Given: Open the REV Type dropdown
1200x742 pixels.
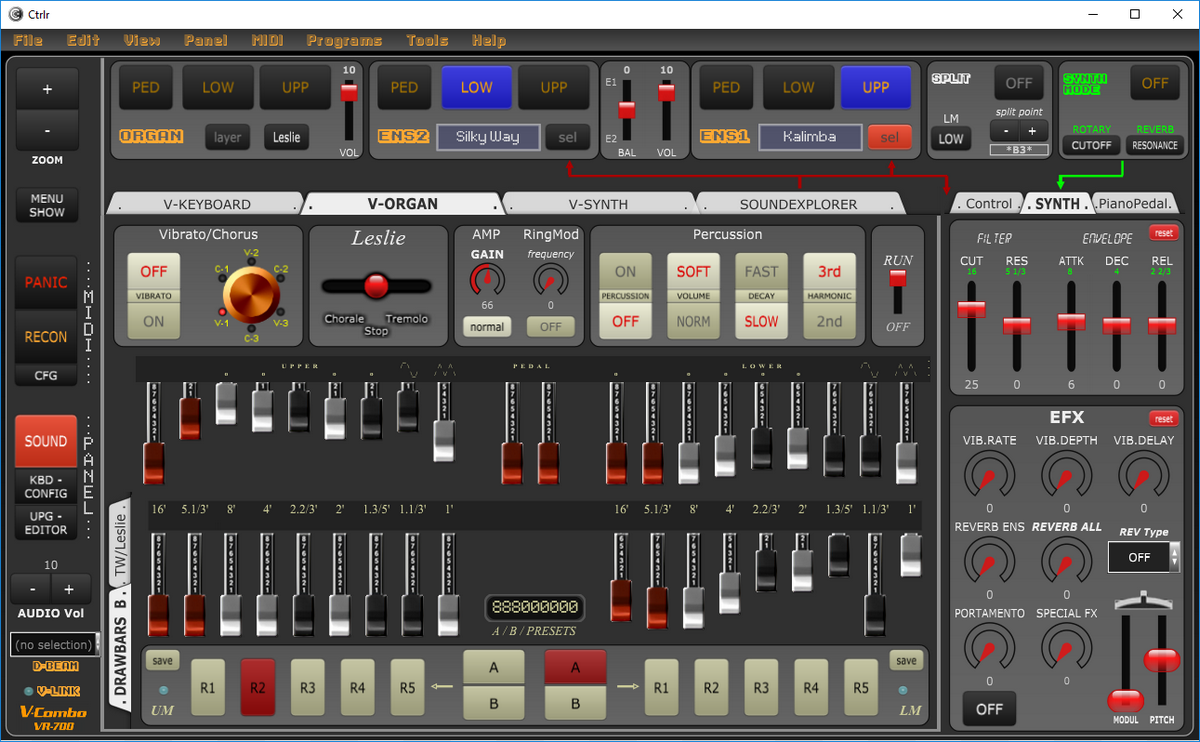Looking at the screenshot, I should pos(1144,557).
